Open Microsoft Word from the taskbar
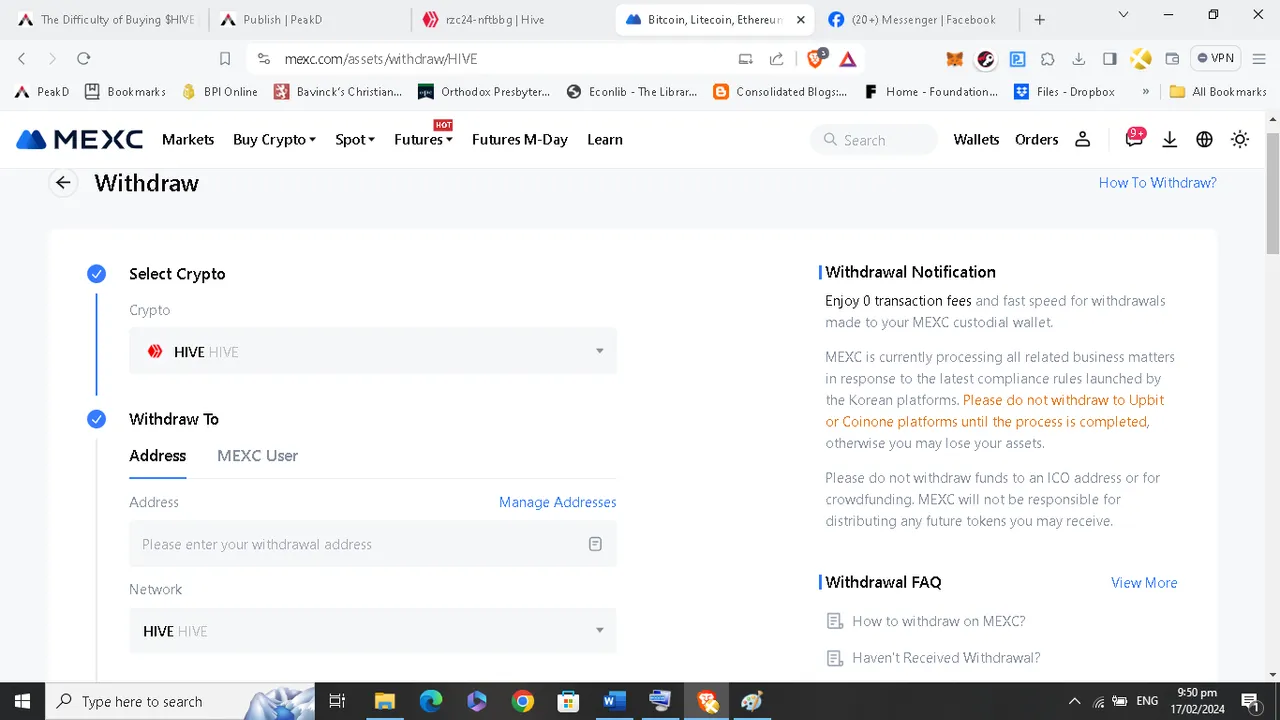Viewport: 1280px width, 720px height. (614, 701)
